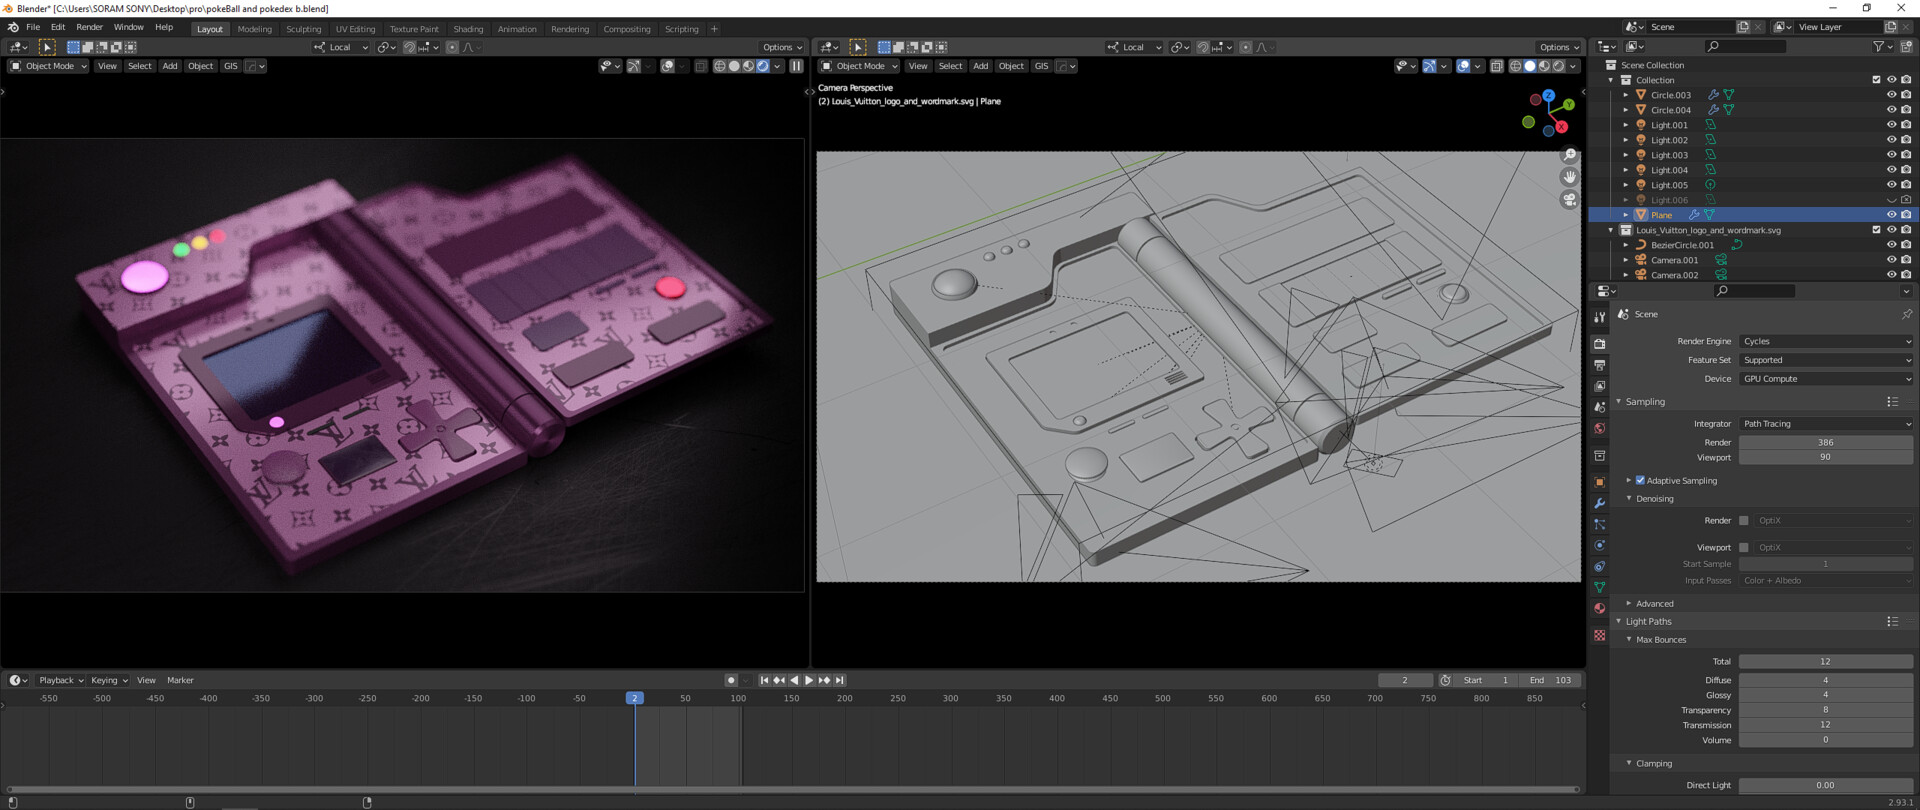
Task: Click the Render samples field showing 386
Action: tap(1825, 442)
